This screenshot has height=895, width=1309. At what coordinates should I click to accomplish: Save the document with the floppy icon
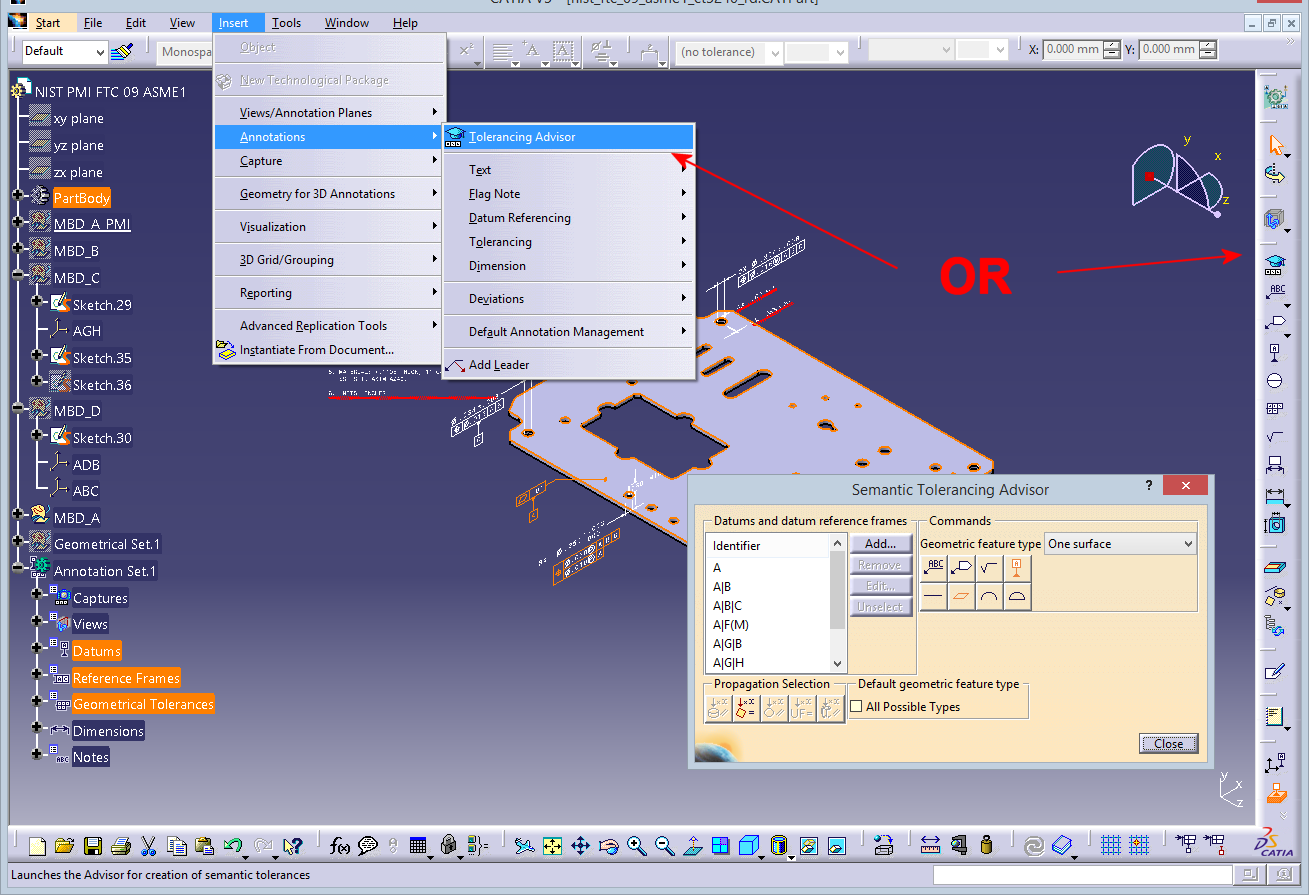(93, 846)
